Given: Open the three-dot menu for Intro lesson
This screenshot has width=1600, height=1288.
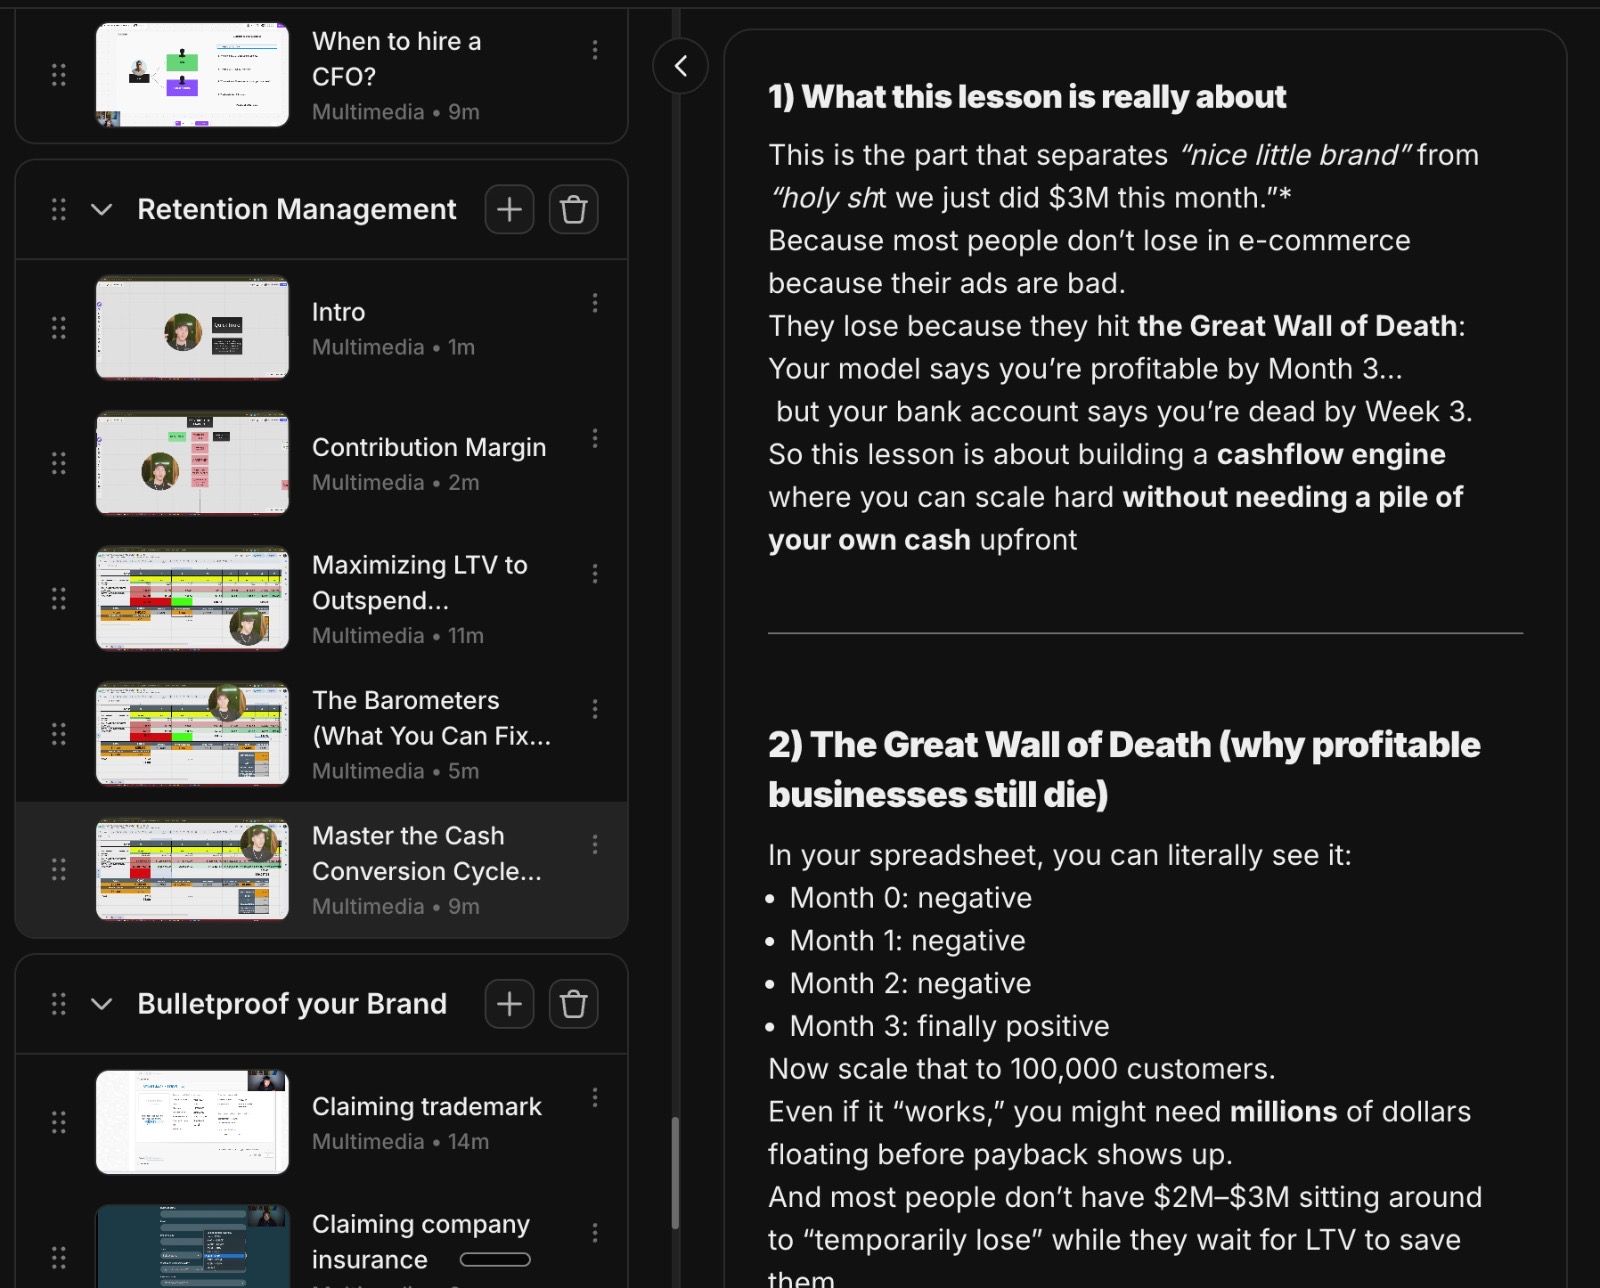Looking at the screenshot, I should [x=595, y=303].
